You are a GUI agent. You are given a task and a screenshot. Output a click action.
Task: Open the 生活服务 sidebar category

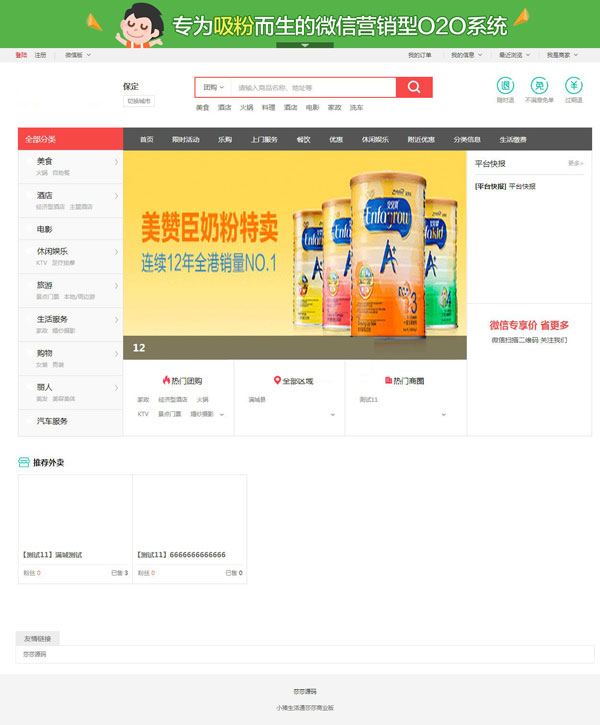pos(52,319)
